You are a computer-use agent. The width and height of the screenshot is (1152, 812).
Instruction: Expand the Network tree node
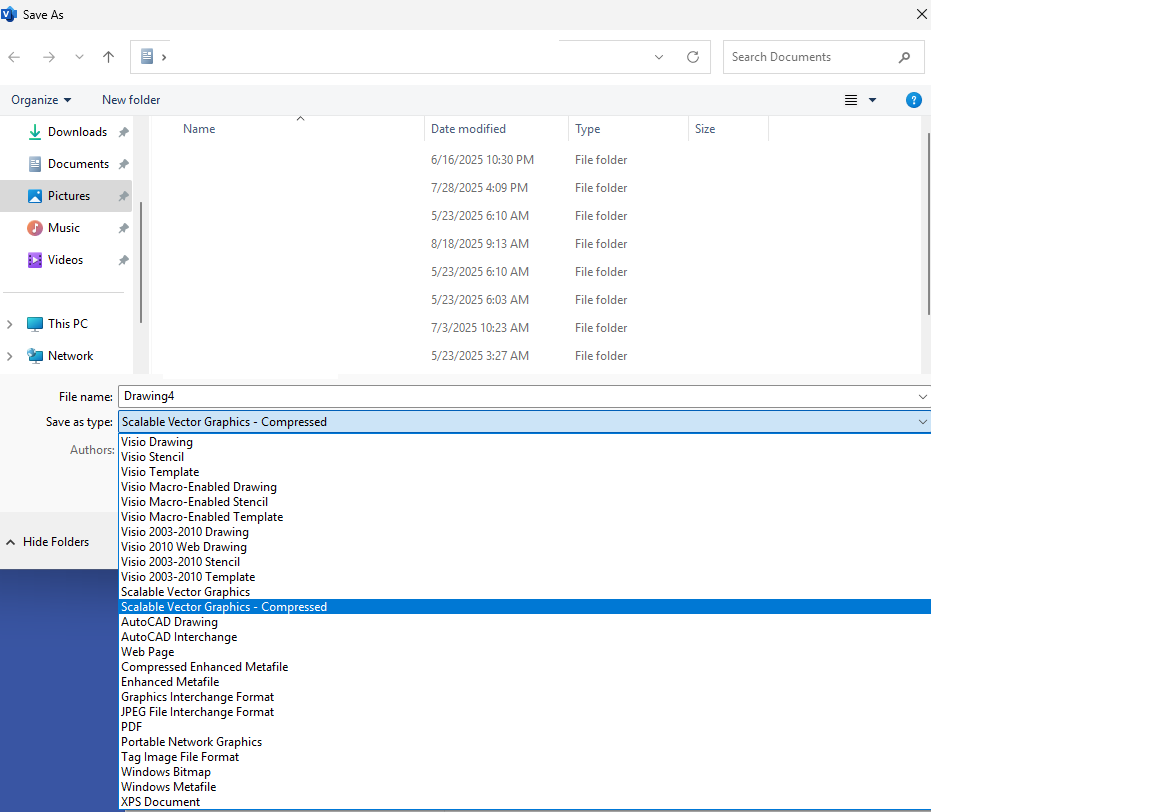coord(10,356)
